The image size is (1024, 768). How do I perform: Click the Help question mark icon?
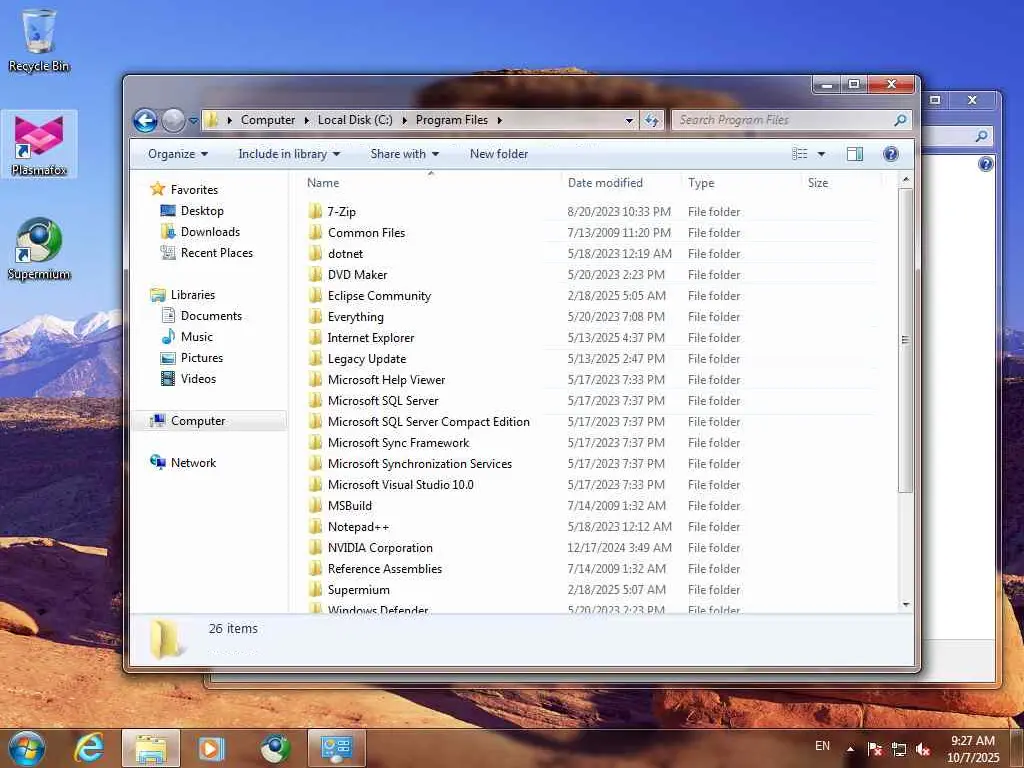coord(891,154)
